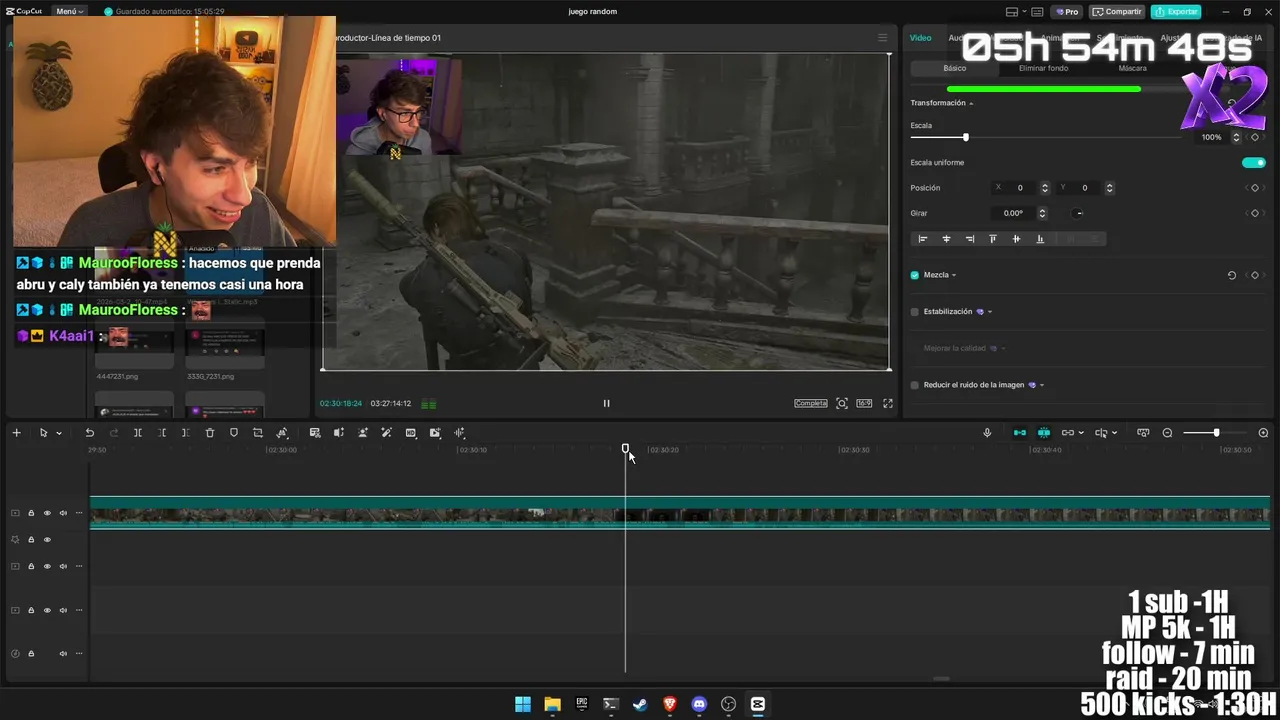Open the Completa preview quality selector

tap(811, 404)
